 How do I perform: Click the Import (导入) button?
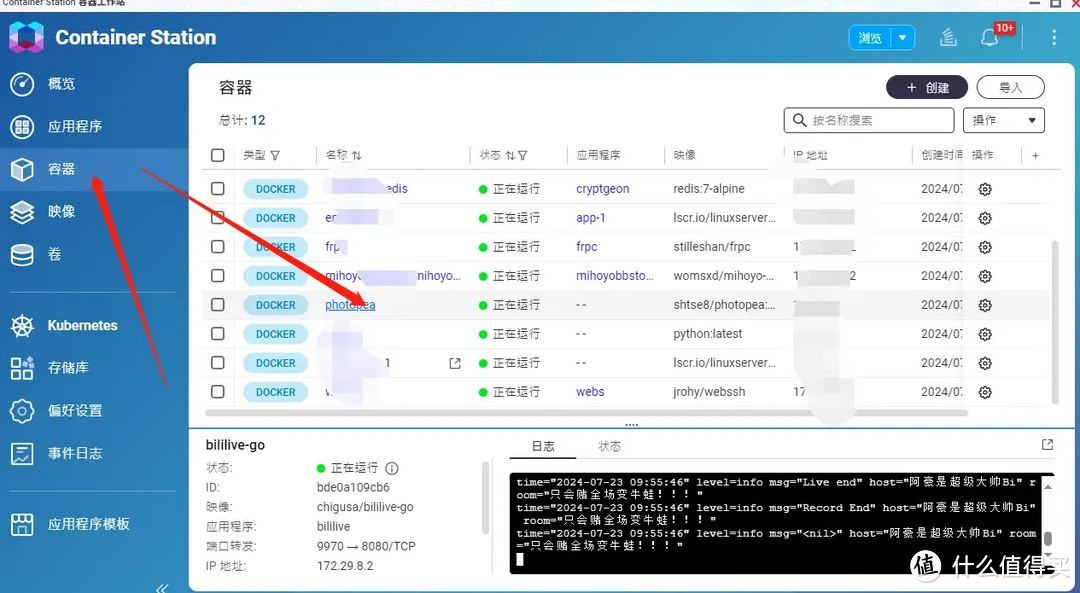coord(1010,87)
